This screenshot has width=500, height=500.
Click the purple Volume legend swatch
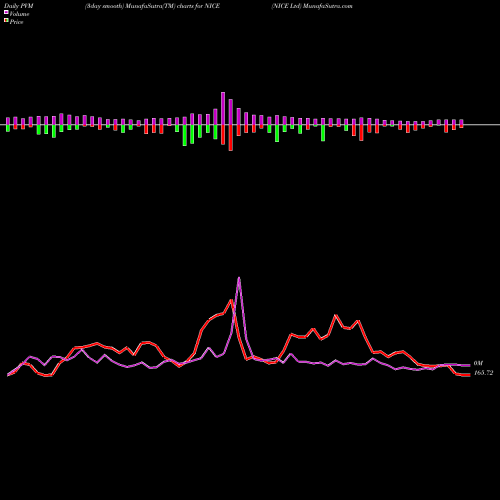(x=6, y=12)
